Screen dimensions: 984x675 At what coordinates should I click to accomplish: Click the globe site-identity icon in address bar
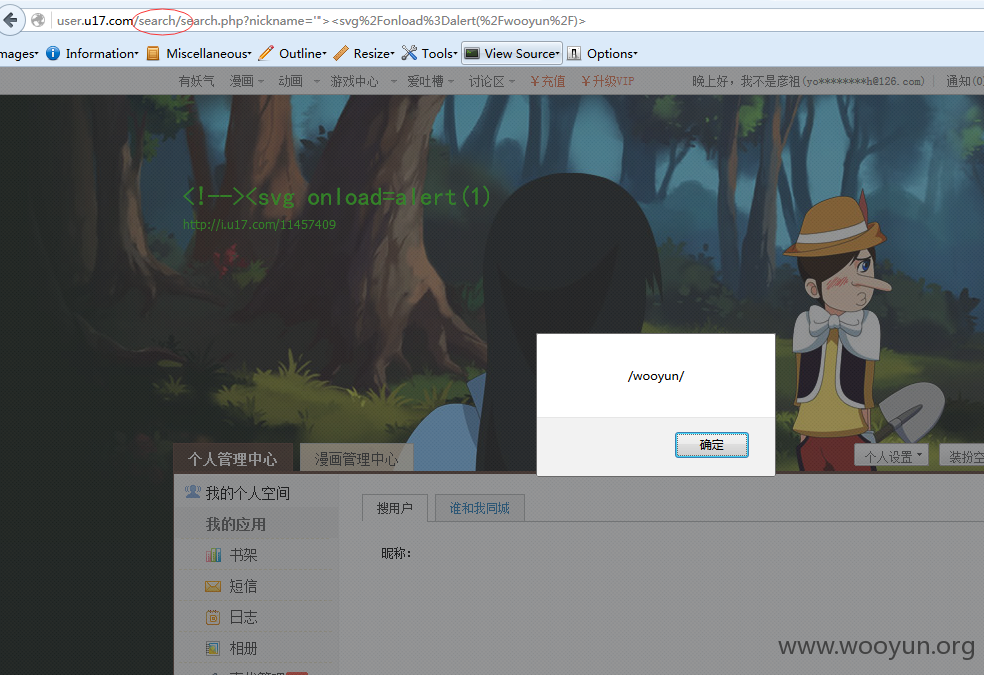(38, 20)
